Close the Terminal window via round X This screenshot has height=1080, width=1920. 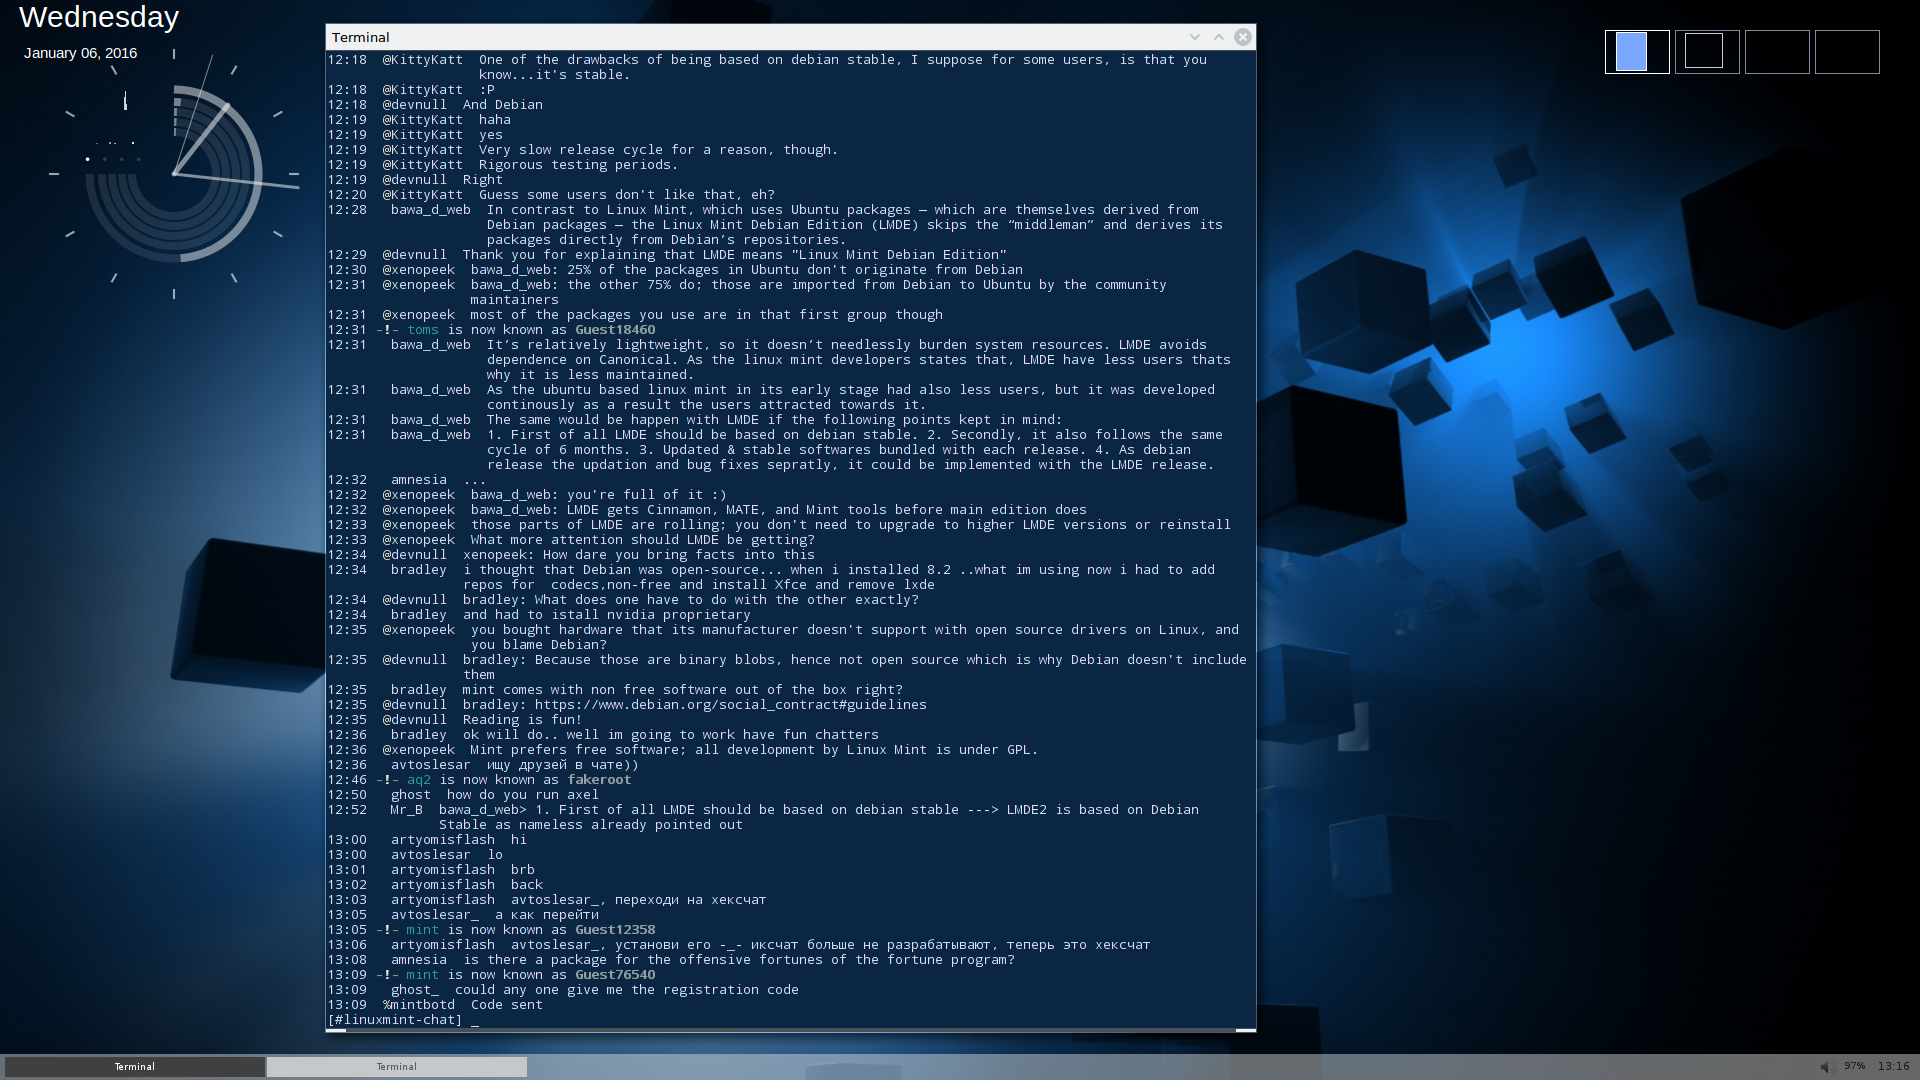1243,37
